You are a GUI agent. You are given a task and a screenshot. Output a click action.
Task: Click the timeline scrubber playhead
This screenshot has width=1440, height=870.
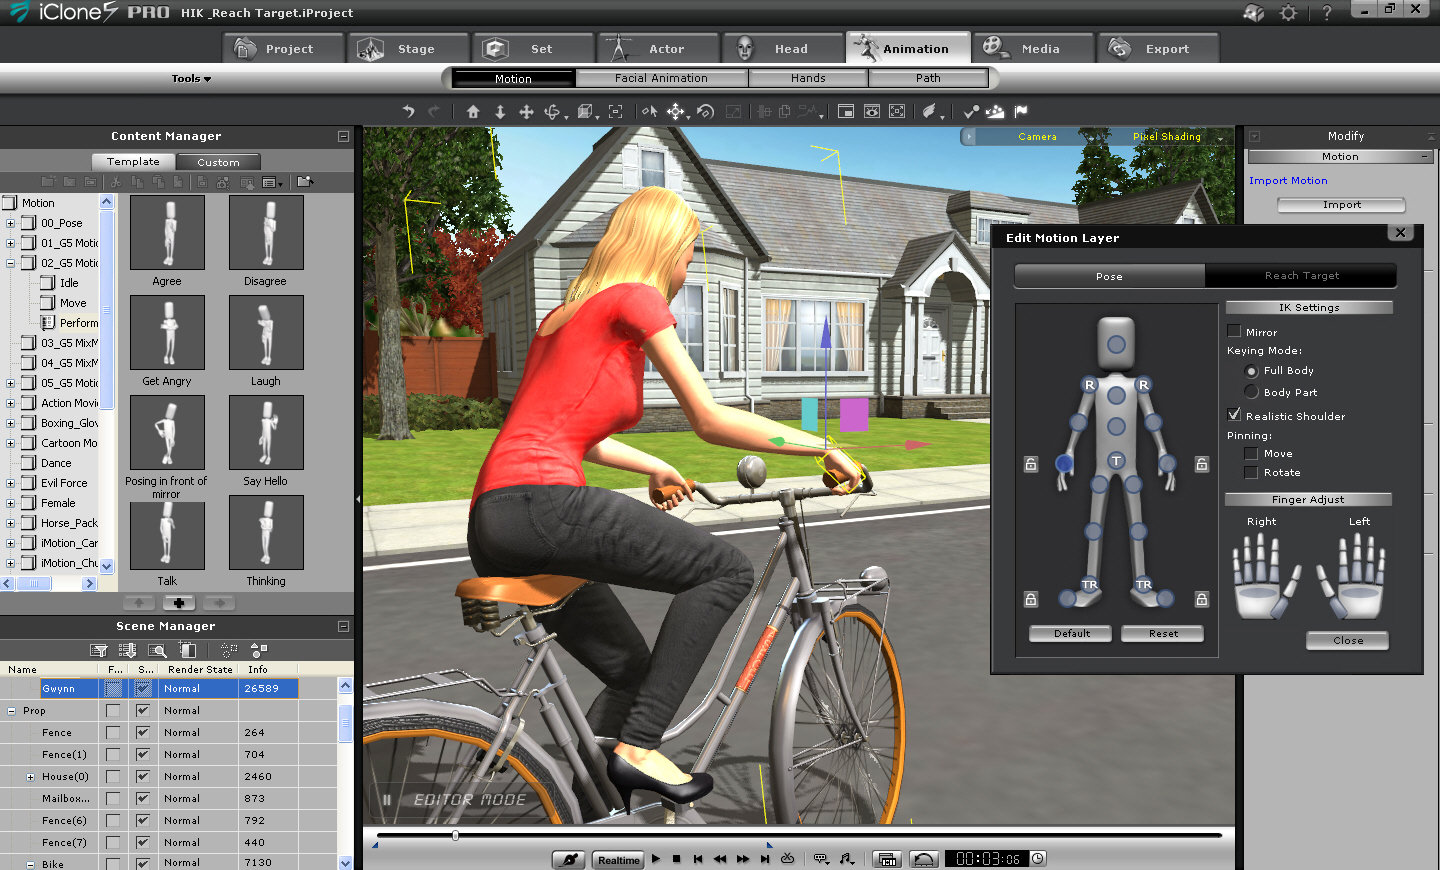tap(455, 835)
